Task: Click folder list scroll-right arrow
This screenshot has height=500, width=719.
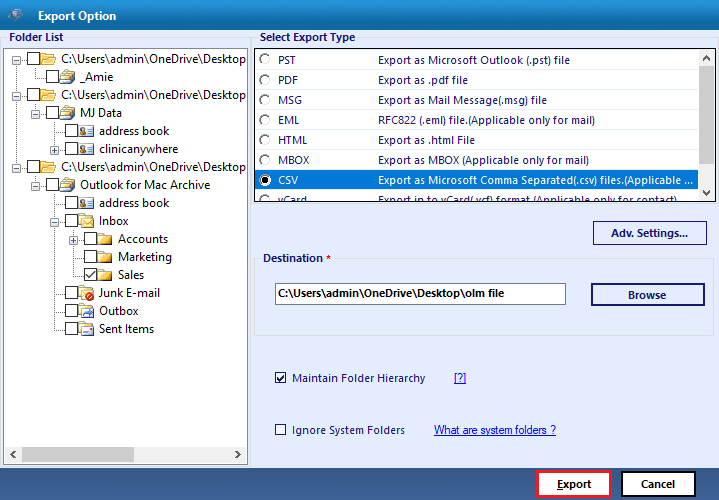Action: 238,454
